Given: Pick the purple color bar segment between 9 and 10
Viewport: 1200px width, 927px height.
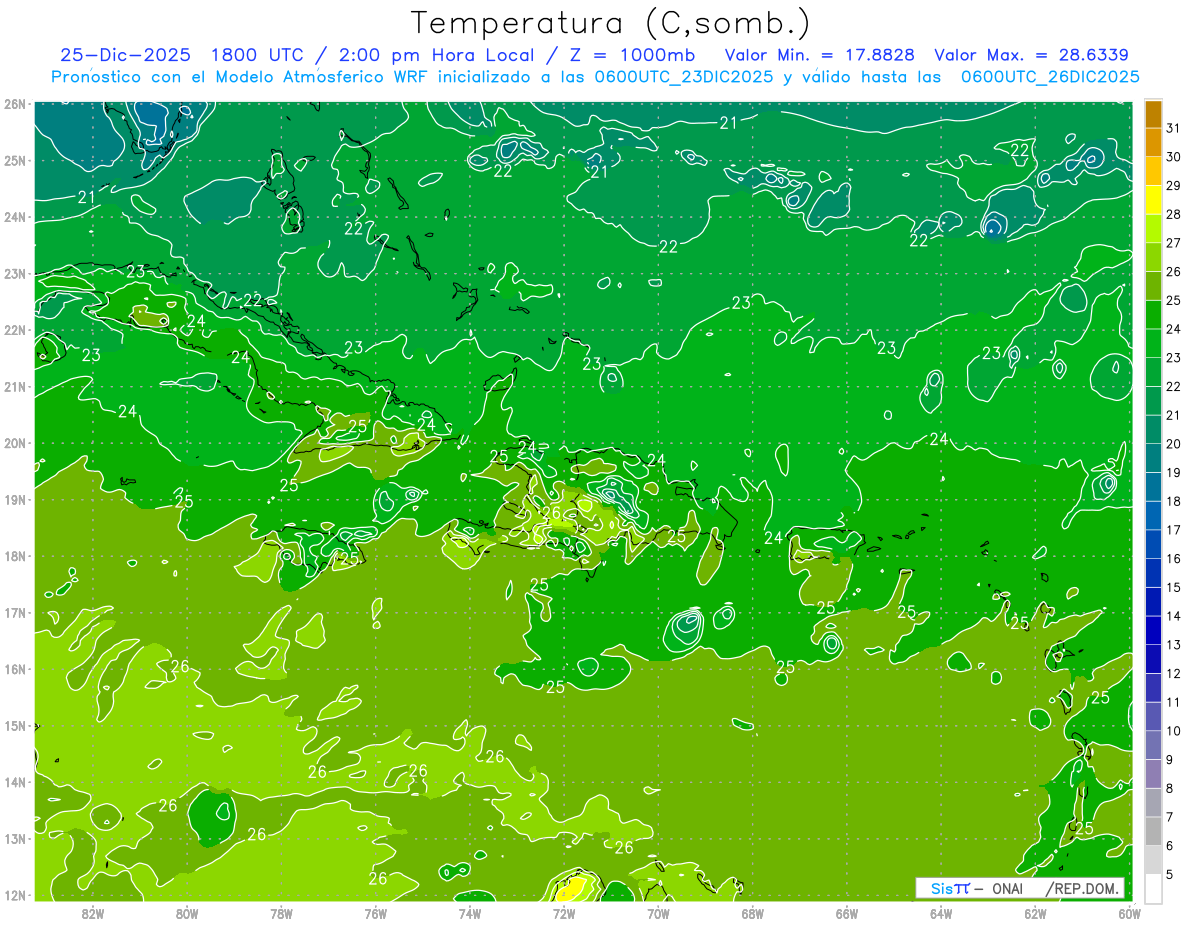Looking at the screenshot, I should pyautogui.click(x=1153, y=745).
